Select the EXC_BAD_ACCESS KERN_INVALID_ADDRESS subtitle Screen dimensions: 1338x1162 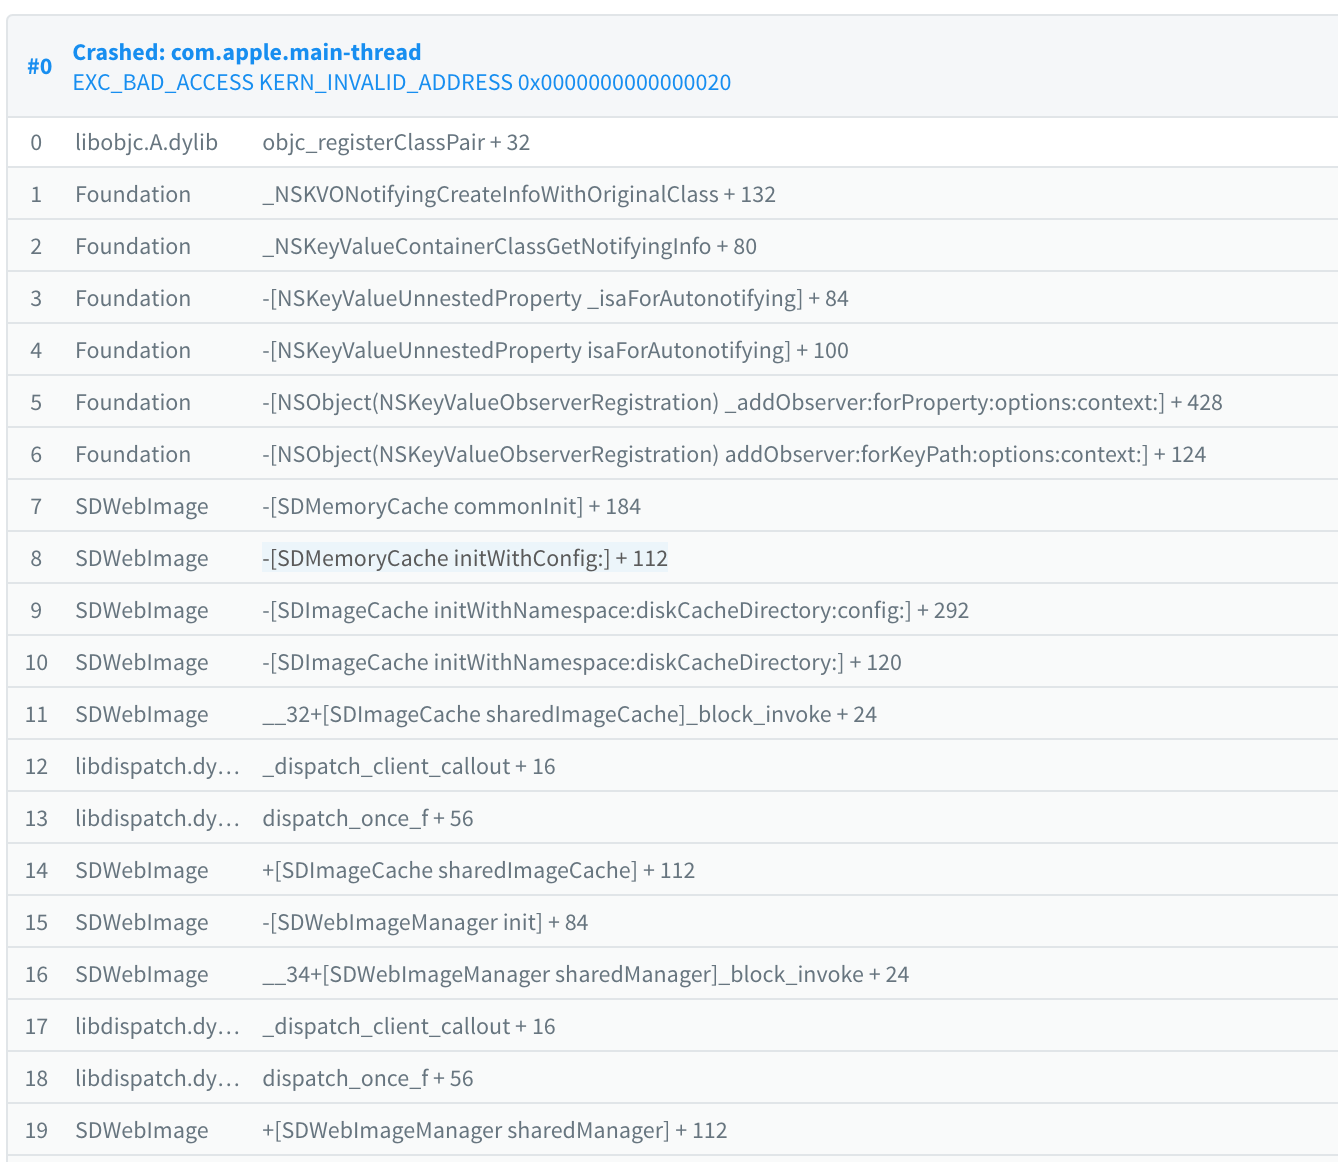[402, 82]
